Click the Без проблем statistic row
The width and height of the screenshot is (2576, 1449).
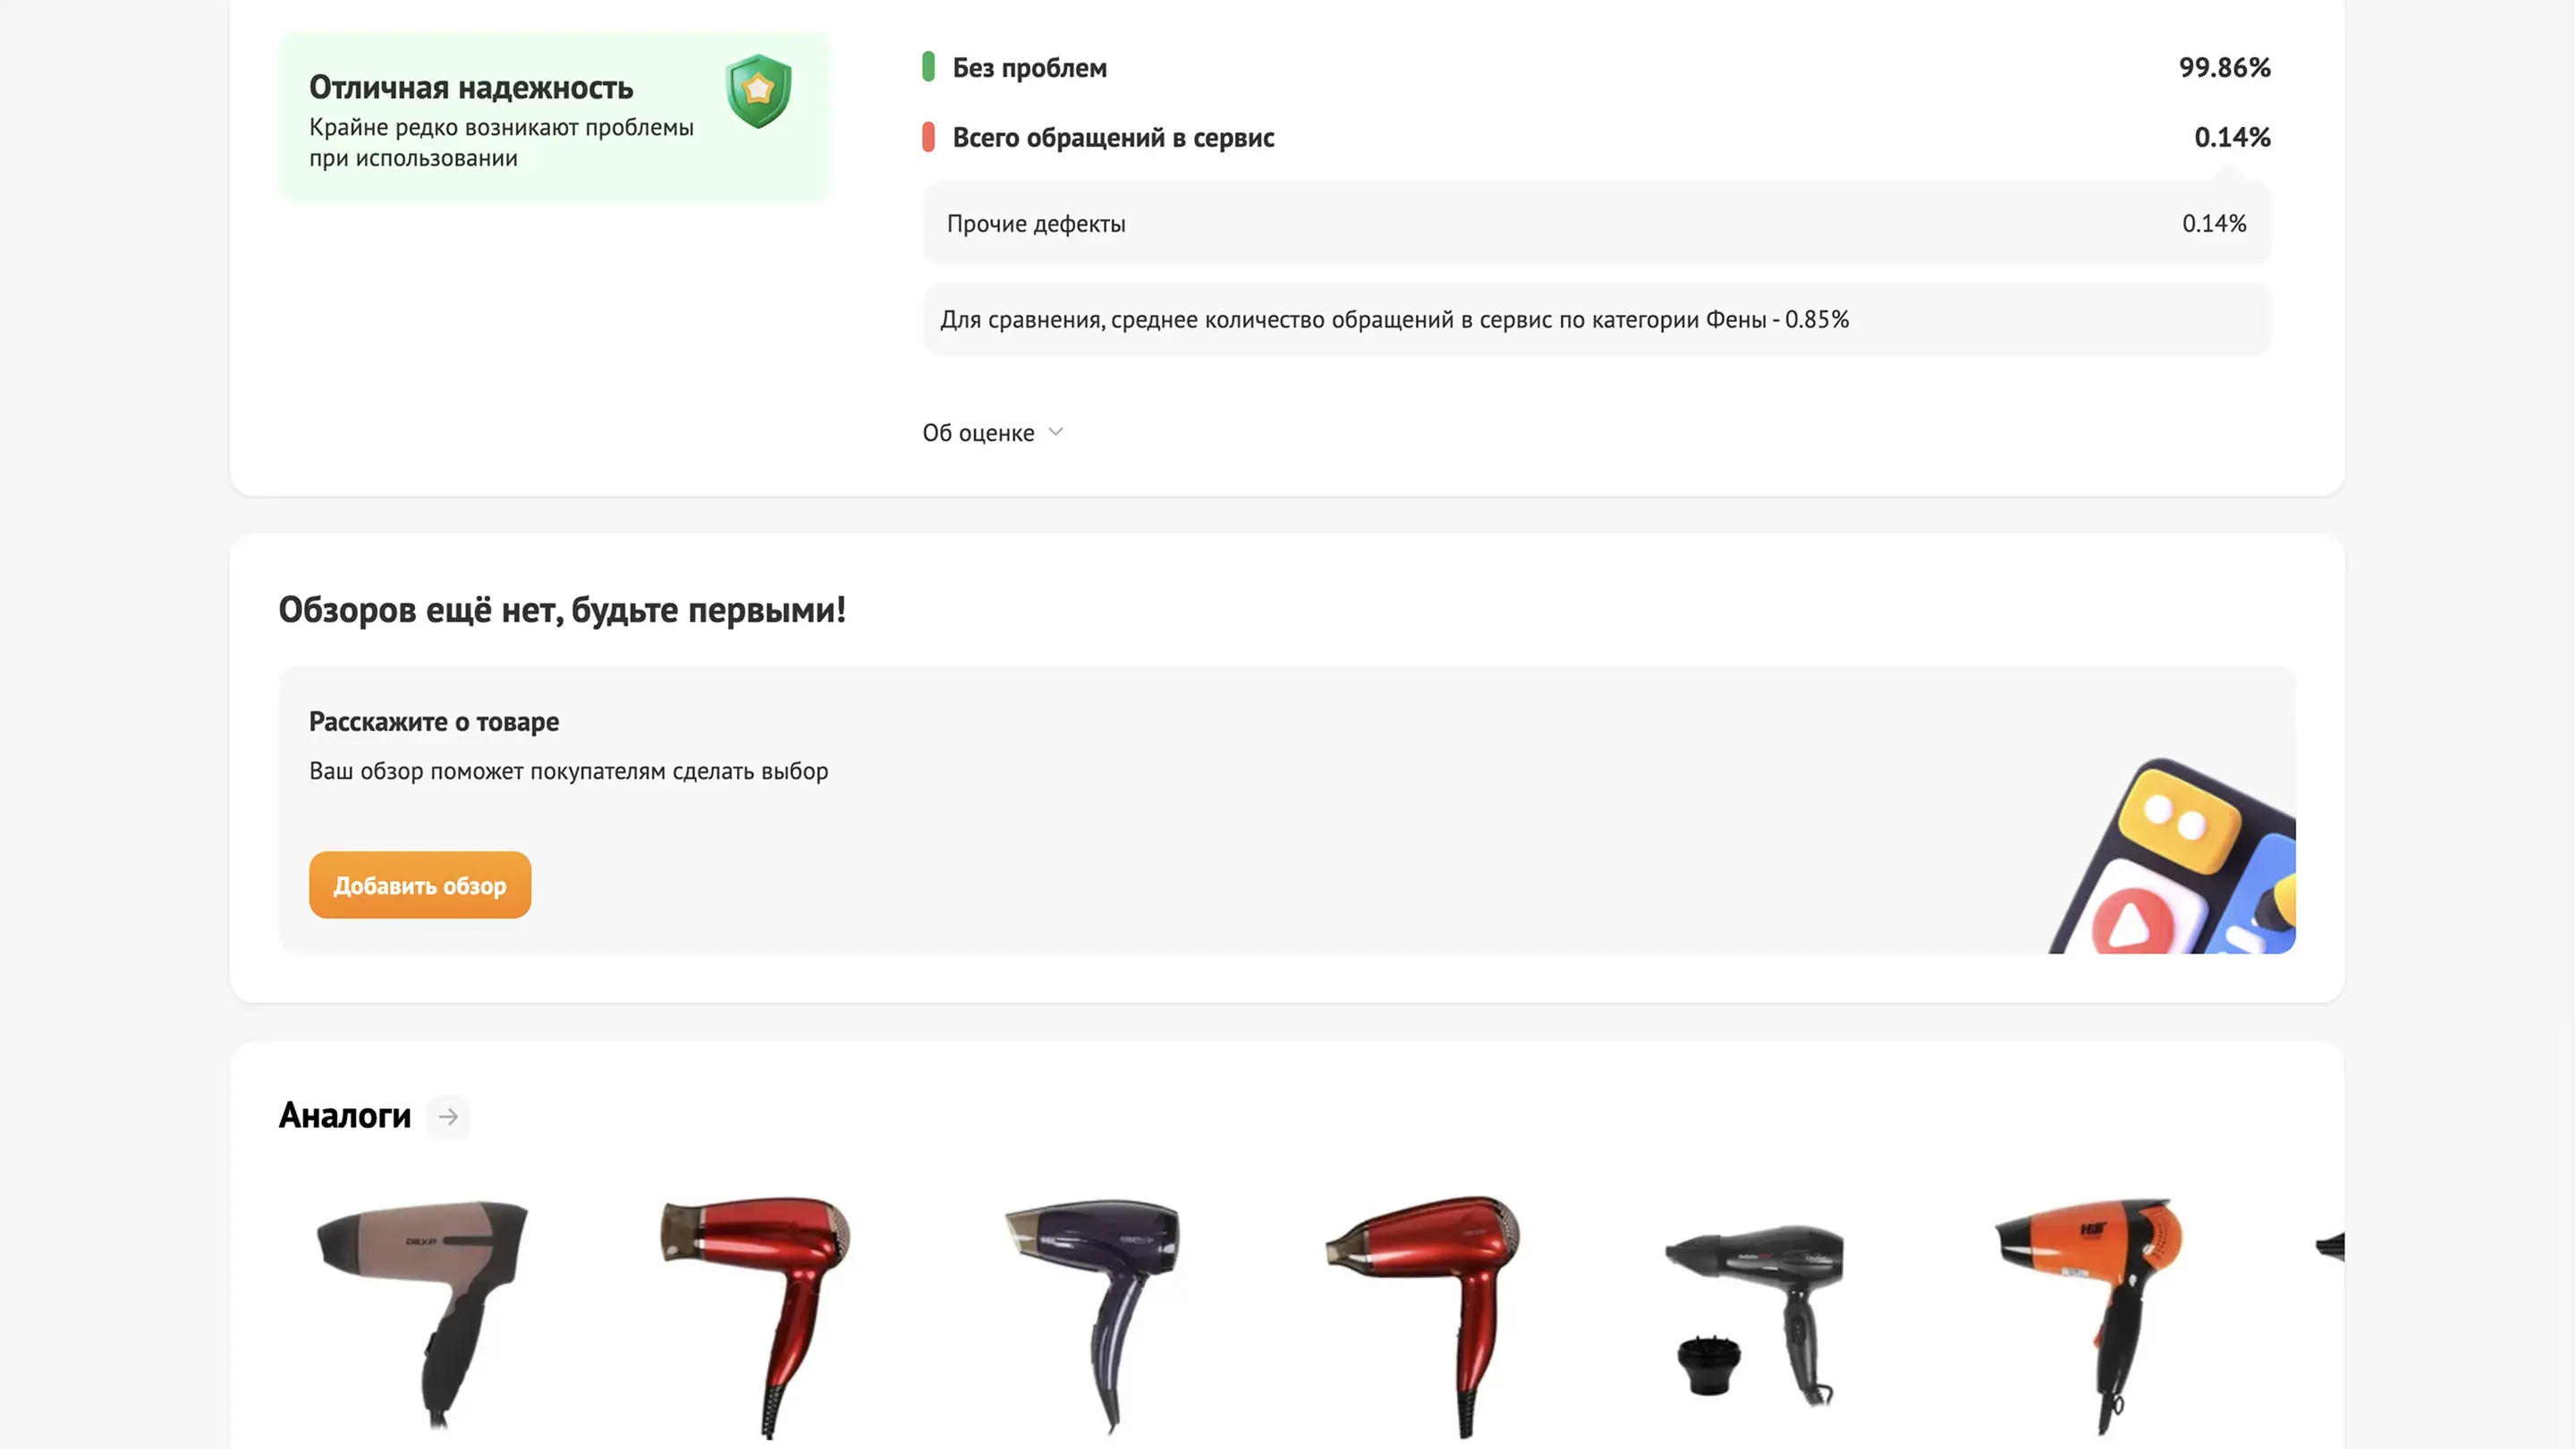[x=1596, y=67]
